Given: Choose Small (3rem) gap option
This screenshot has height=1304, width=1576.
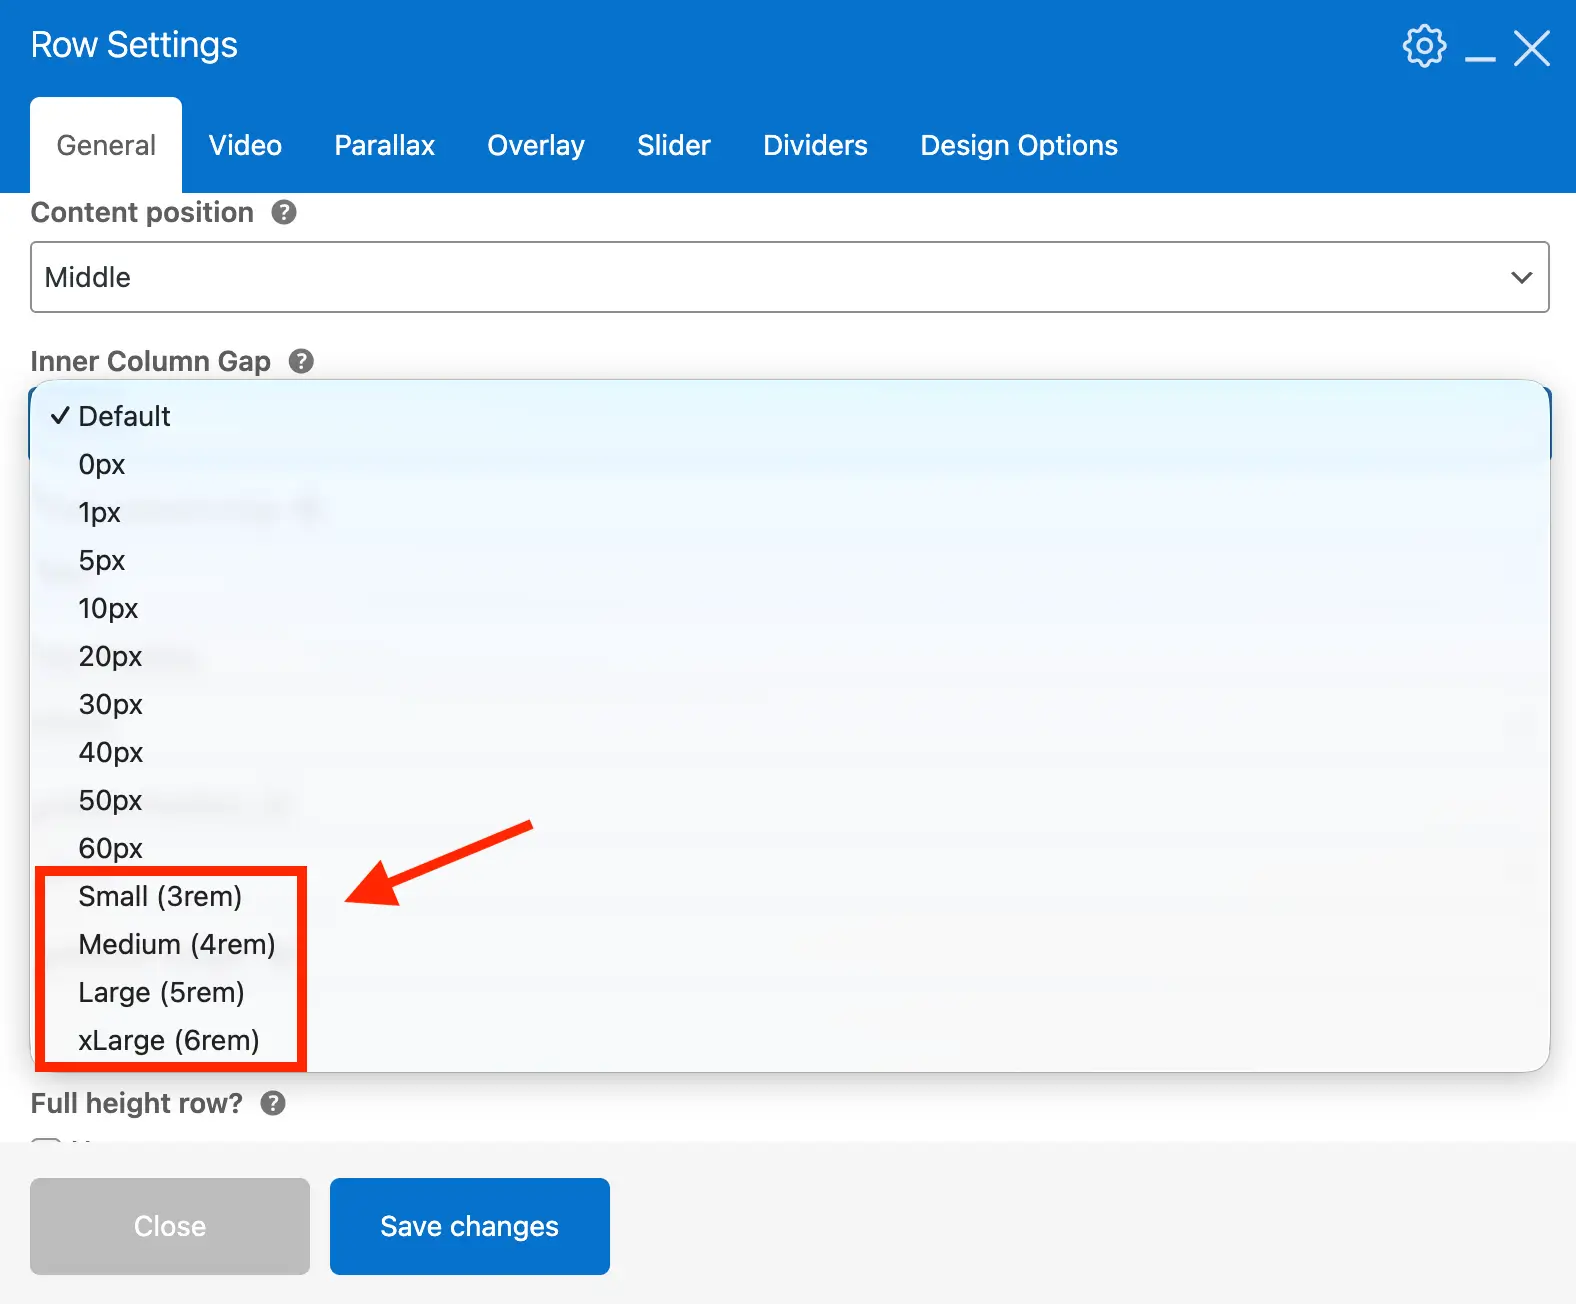Looking at the screenshot, I should point(160,896).
